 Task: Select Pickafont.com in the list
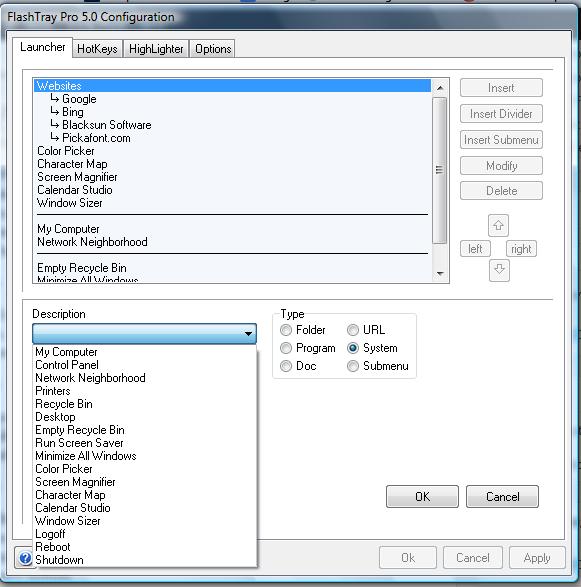pyautogui.click(x=232, y=138)
